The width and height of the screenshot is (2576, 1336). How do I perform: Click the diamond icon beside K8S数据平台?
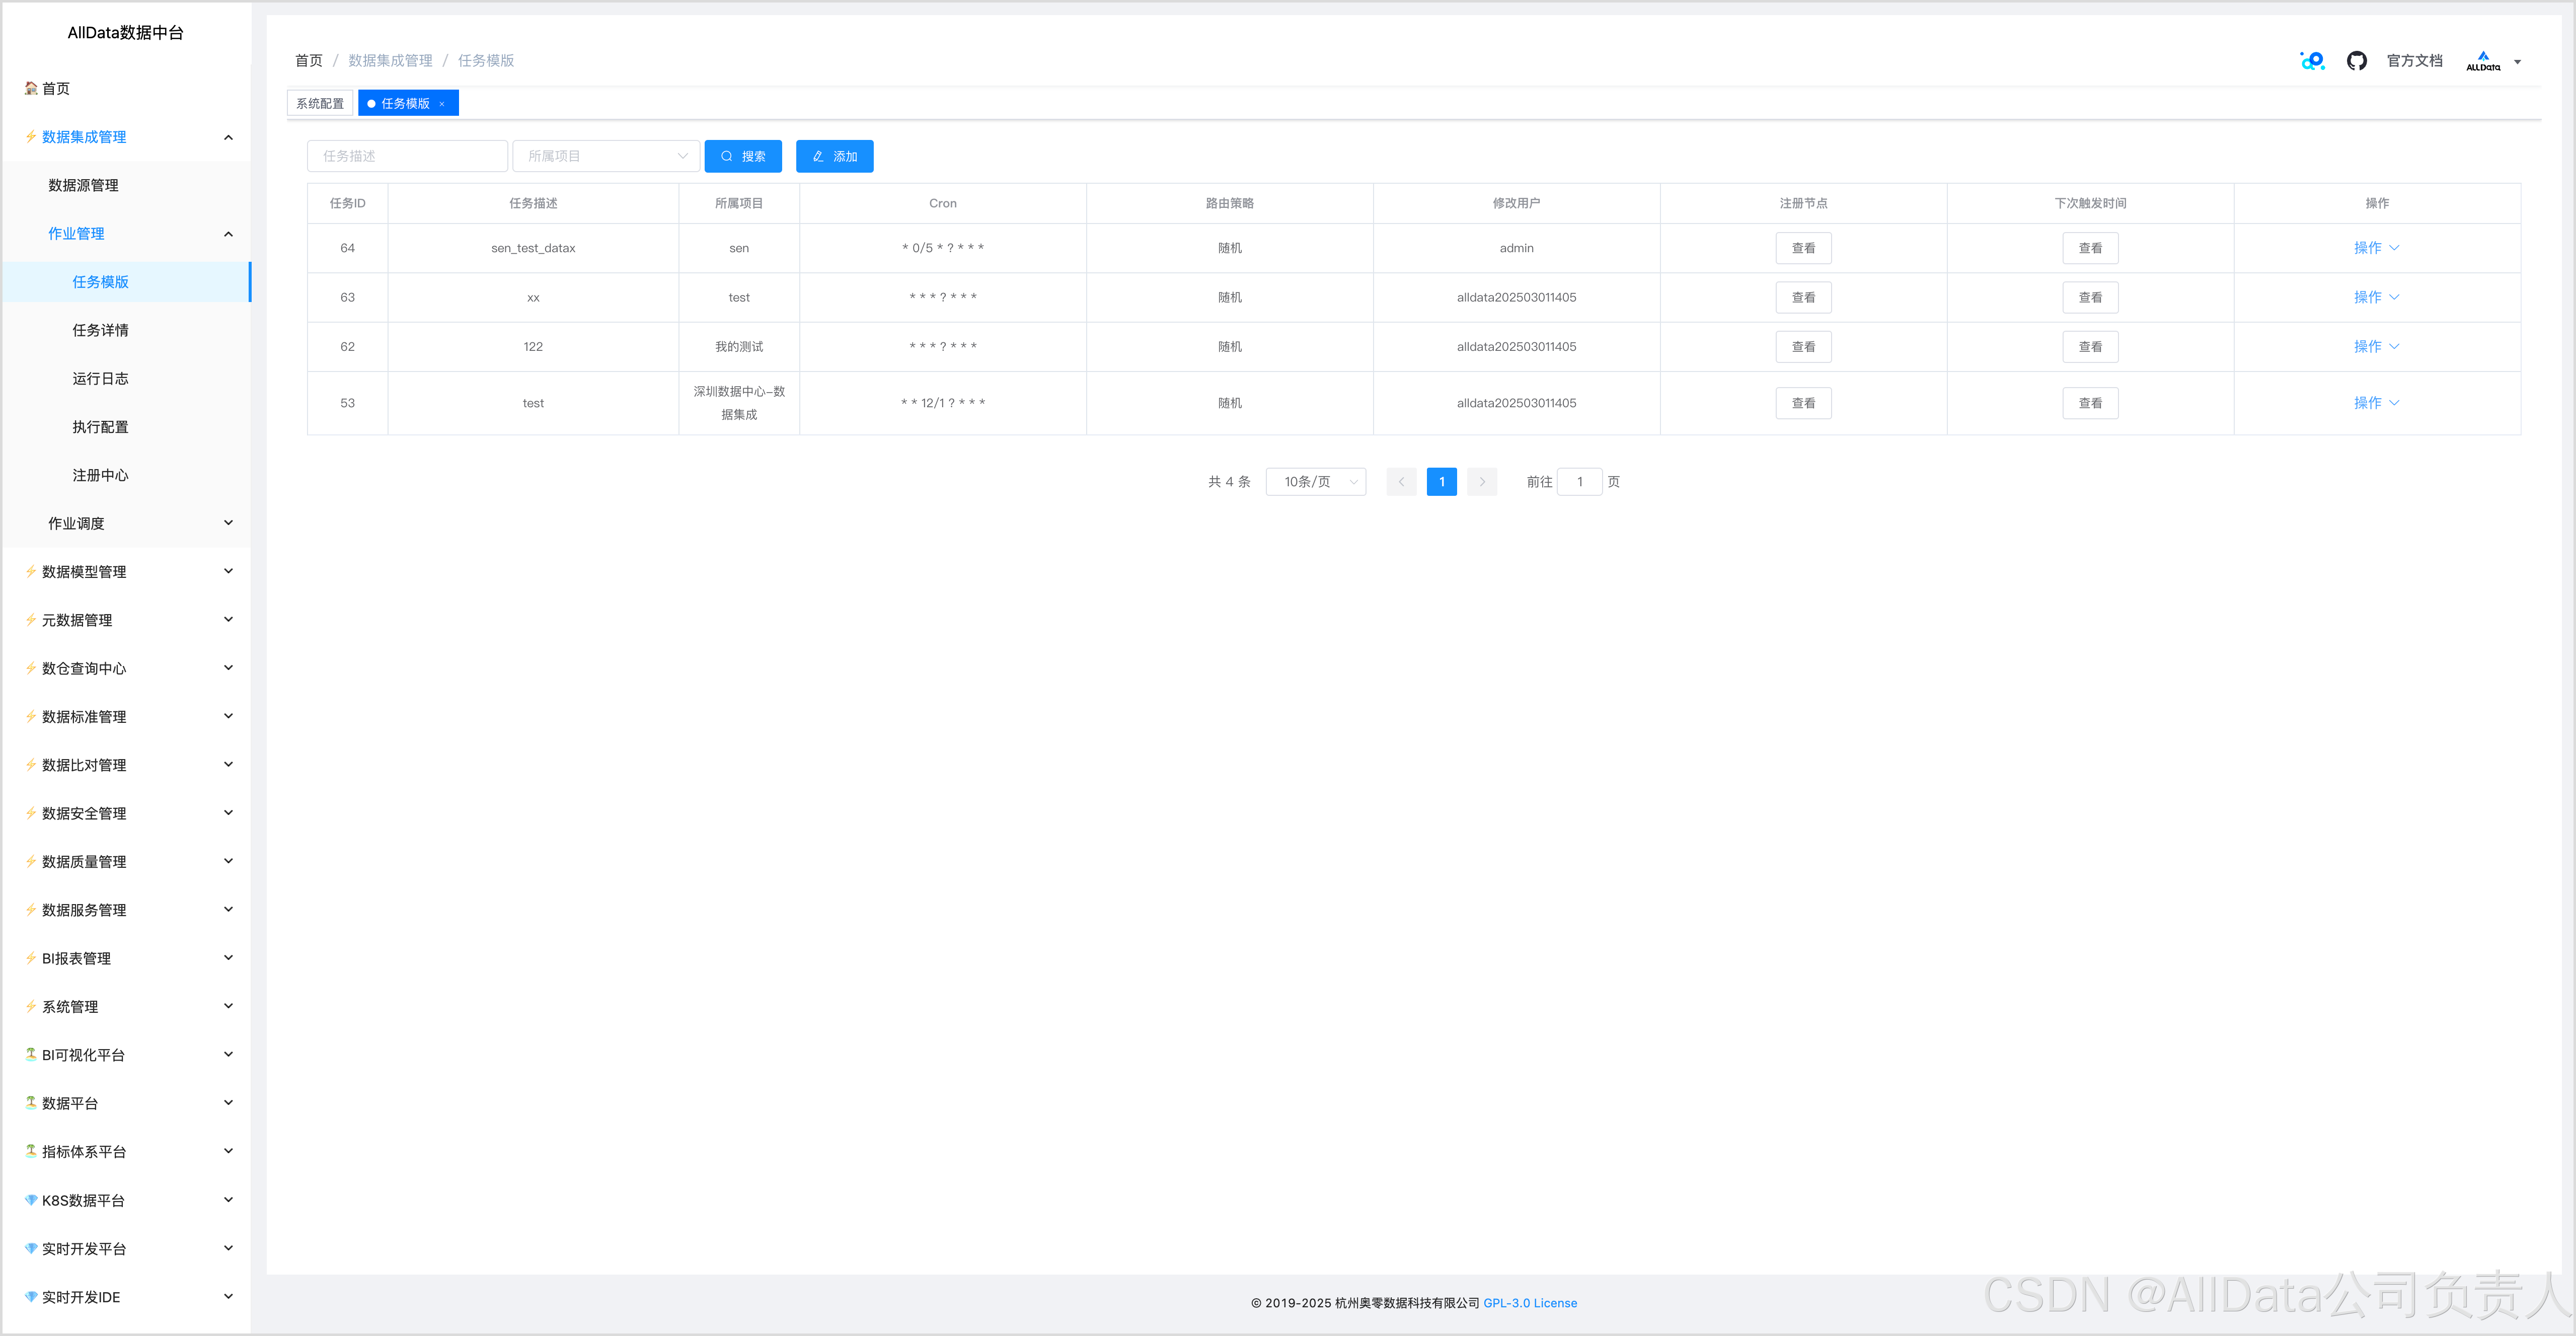[31, 1200]
